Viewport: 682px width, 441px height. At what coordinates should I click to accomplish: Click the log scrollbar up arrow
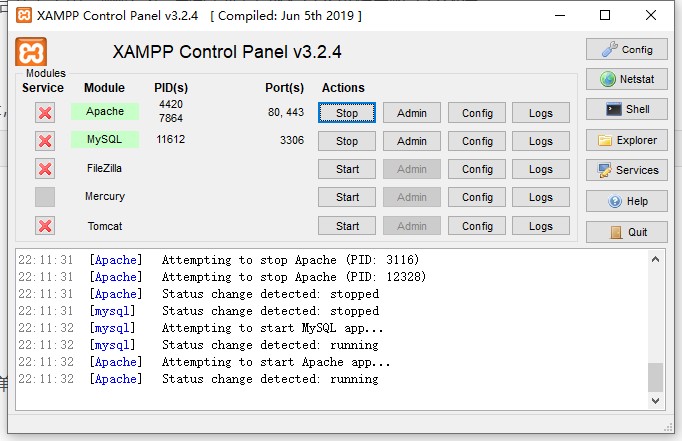click(x=656, y=259)
